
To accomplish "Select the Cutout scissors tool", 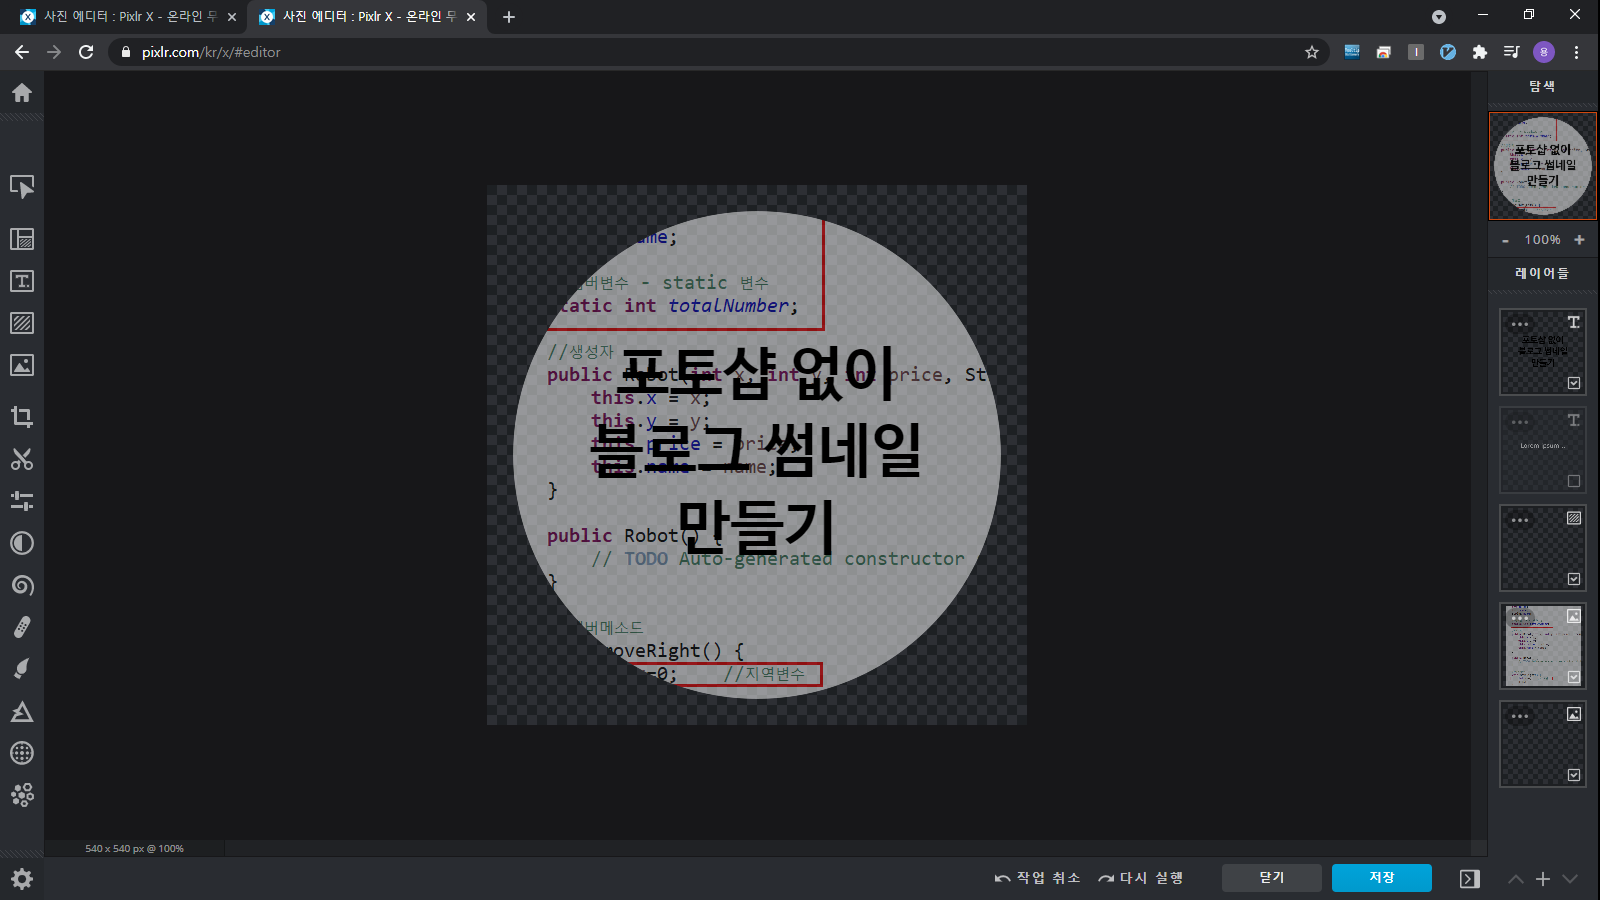I will (22, 459).
